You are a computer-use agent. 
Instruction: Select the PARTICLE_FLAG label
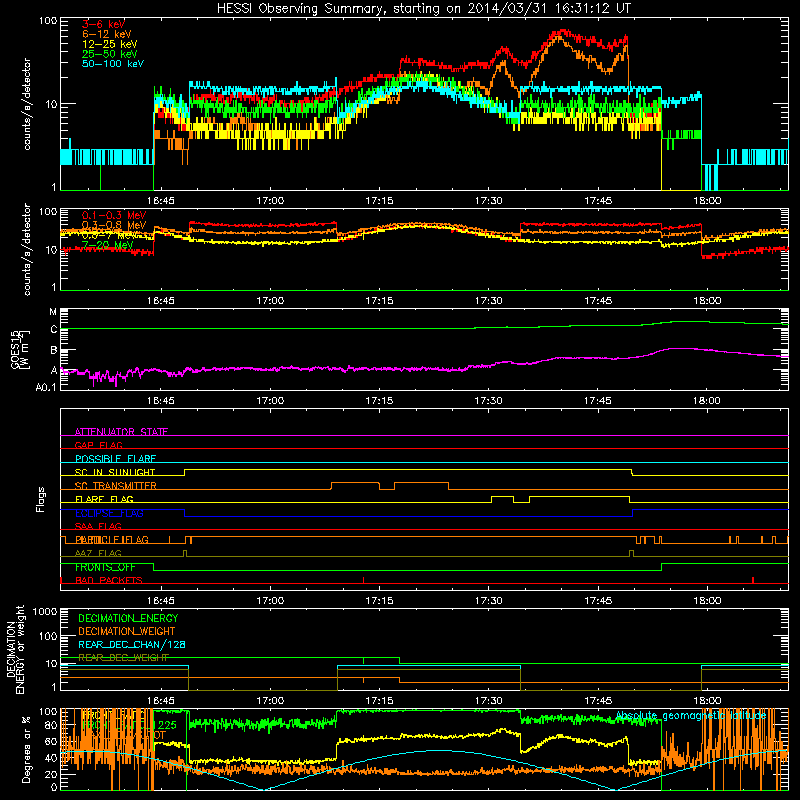tap(112, 540)
